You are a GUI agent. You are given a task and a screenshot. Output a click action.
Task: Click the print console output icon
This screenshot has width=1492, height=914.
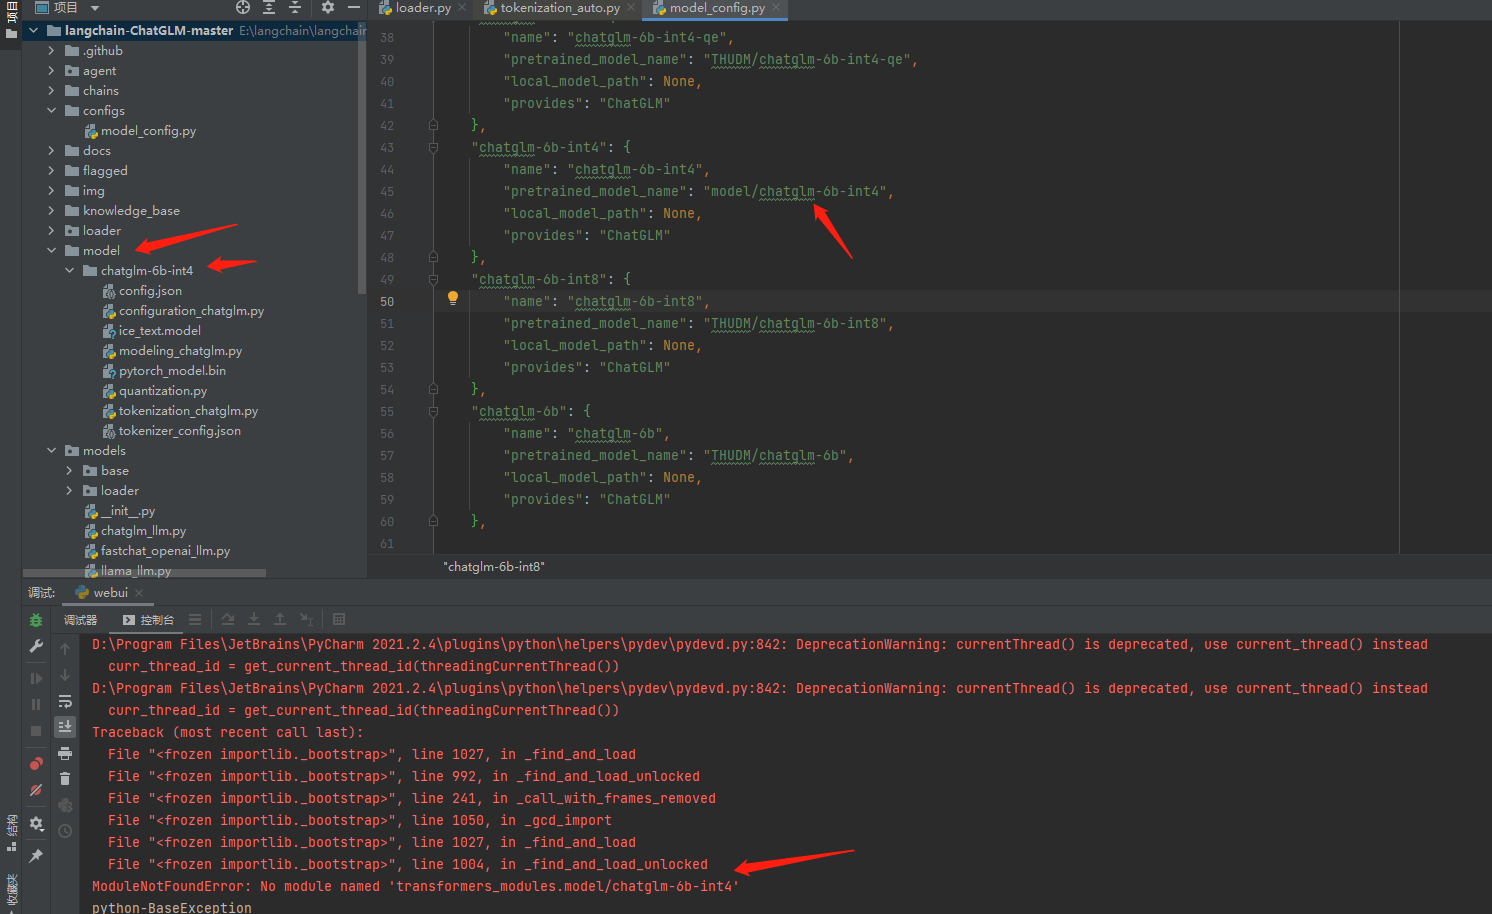coord(65,753)
